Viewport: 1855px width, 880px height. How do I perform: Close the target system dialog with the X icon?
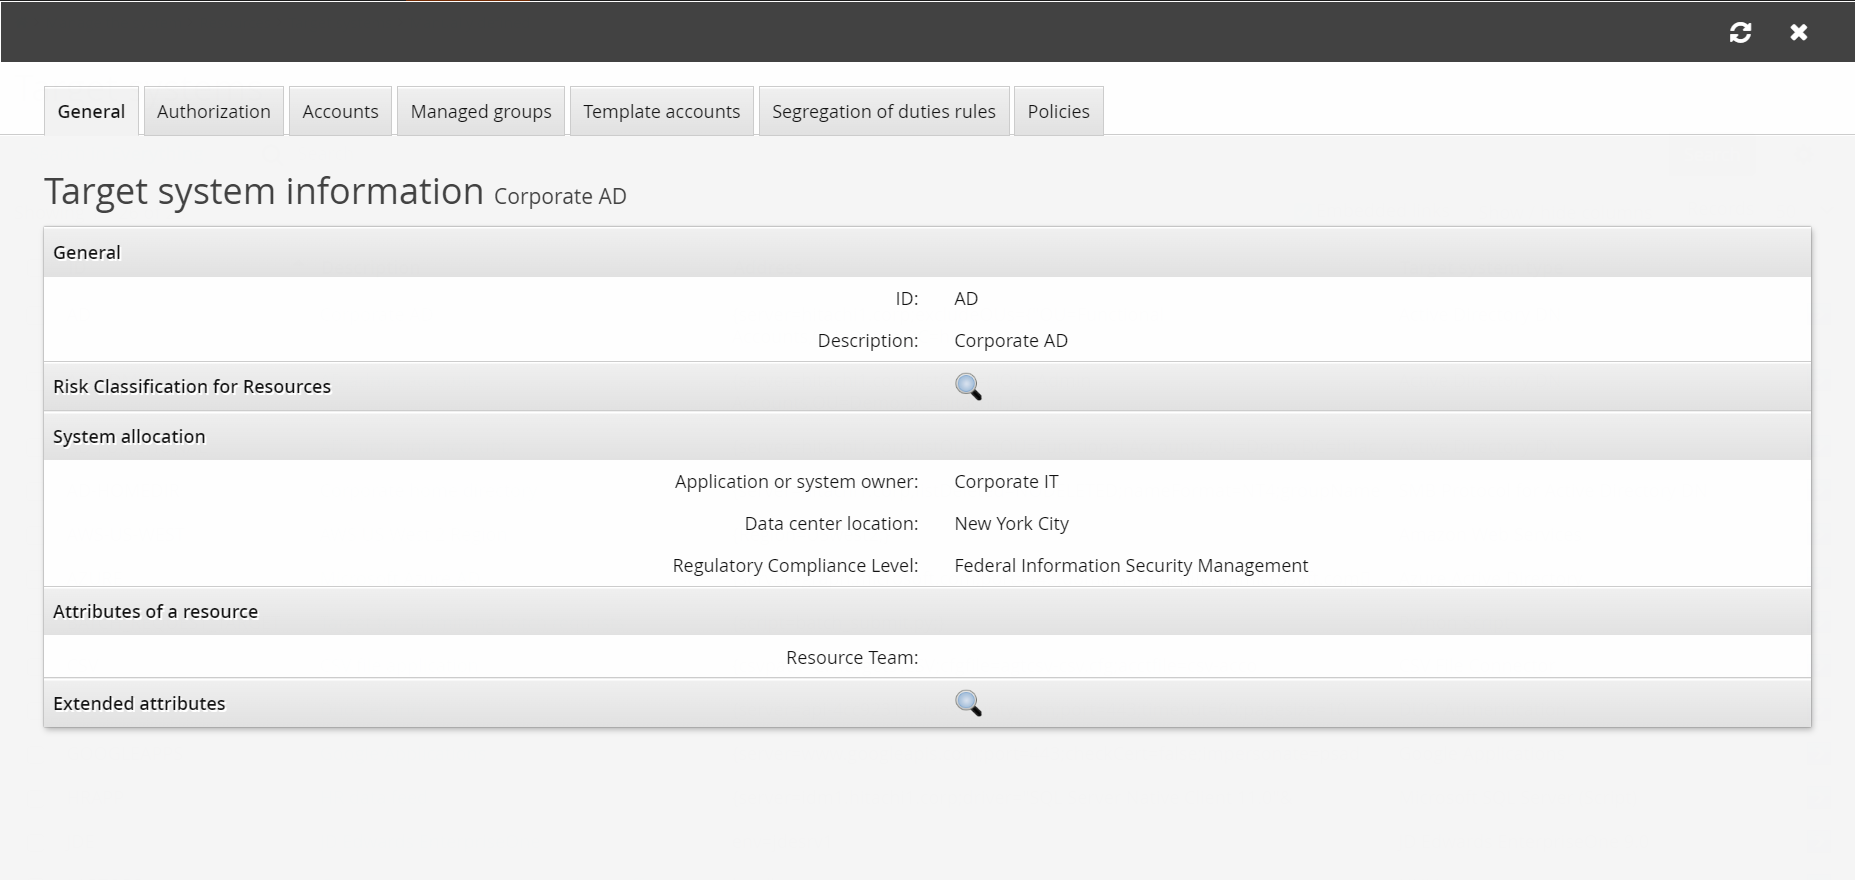[1798, 32]
